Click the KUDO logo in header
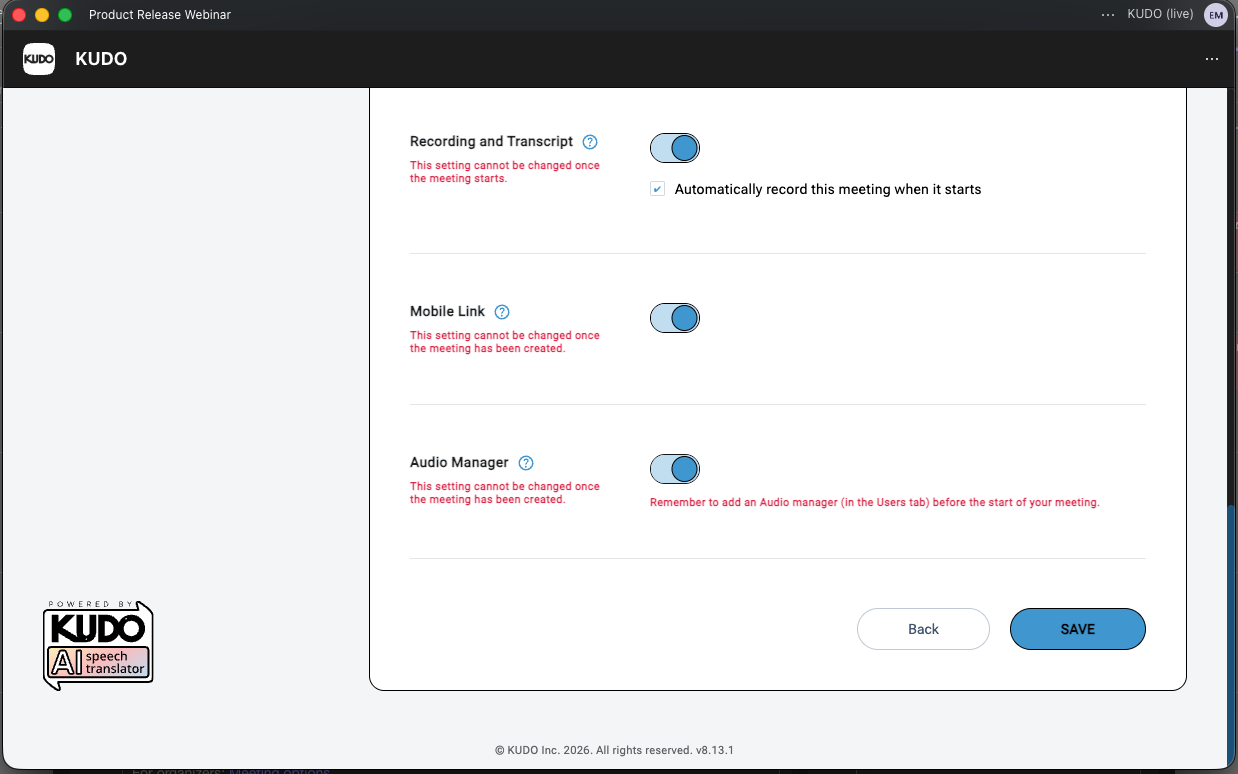This screenshot has width=1238, height=774. (39, 59)
